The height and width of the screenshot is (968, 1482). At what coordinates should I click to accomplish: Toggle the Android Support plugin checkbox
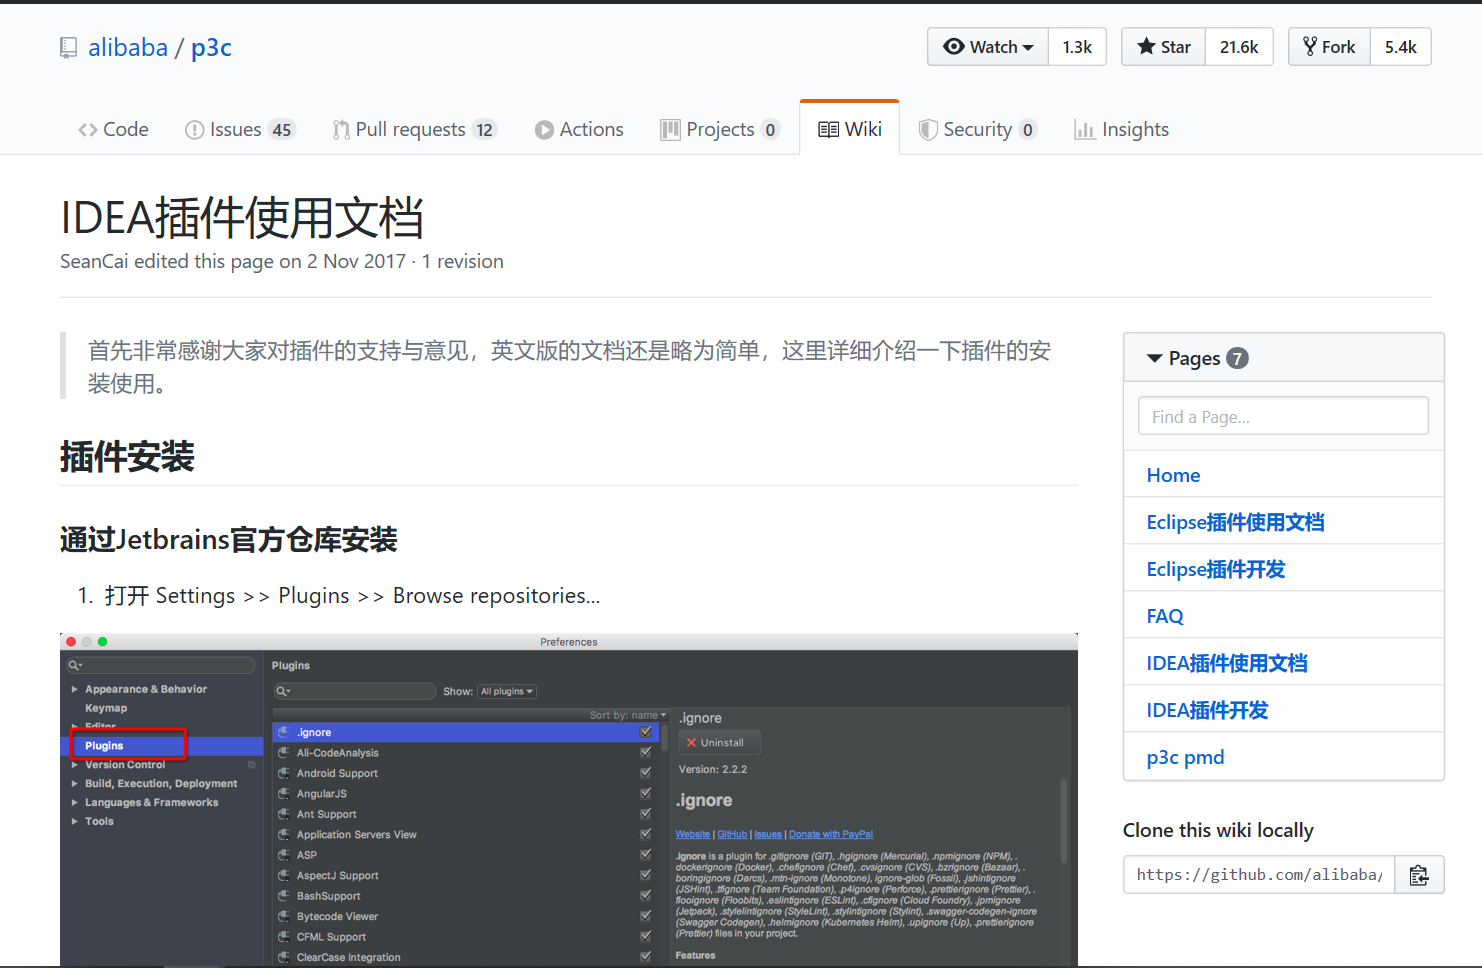pos(646,773)
